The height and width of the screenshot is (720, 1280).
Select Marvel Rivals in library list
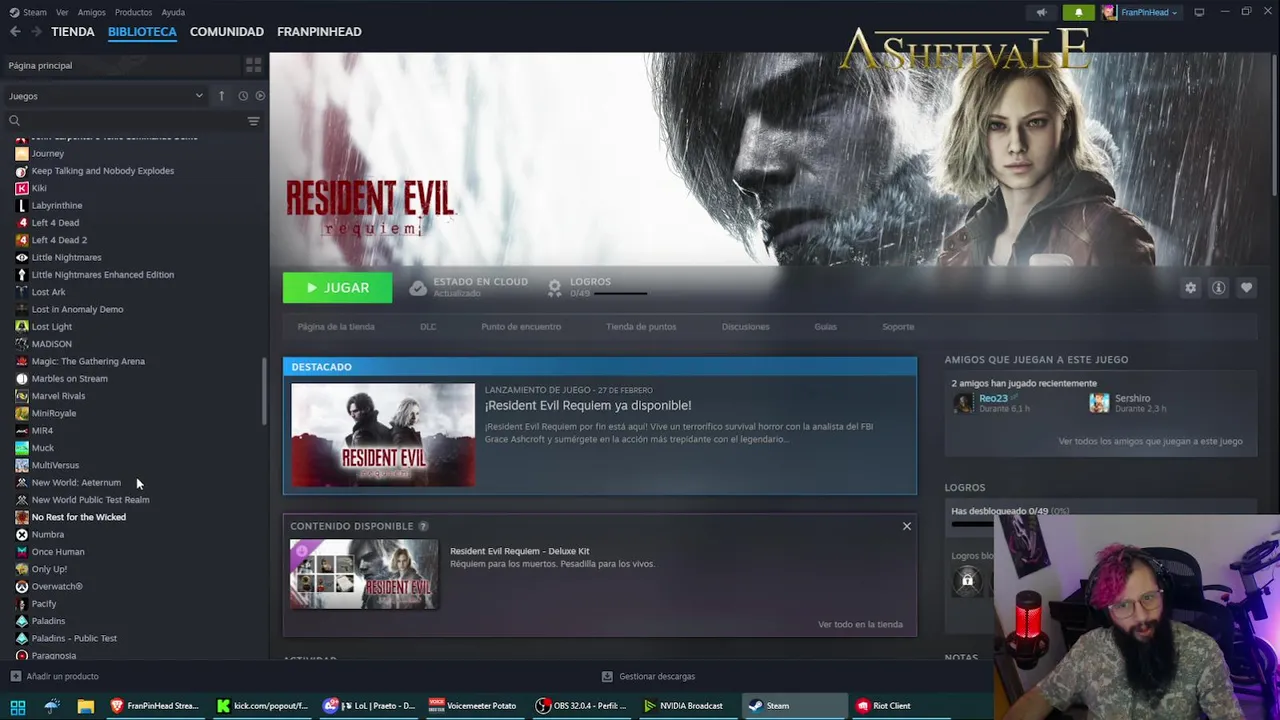(58, 396)
